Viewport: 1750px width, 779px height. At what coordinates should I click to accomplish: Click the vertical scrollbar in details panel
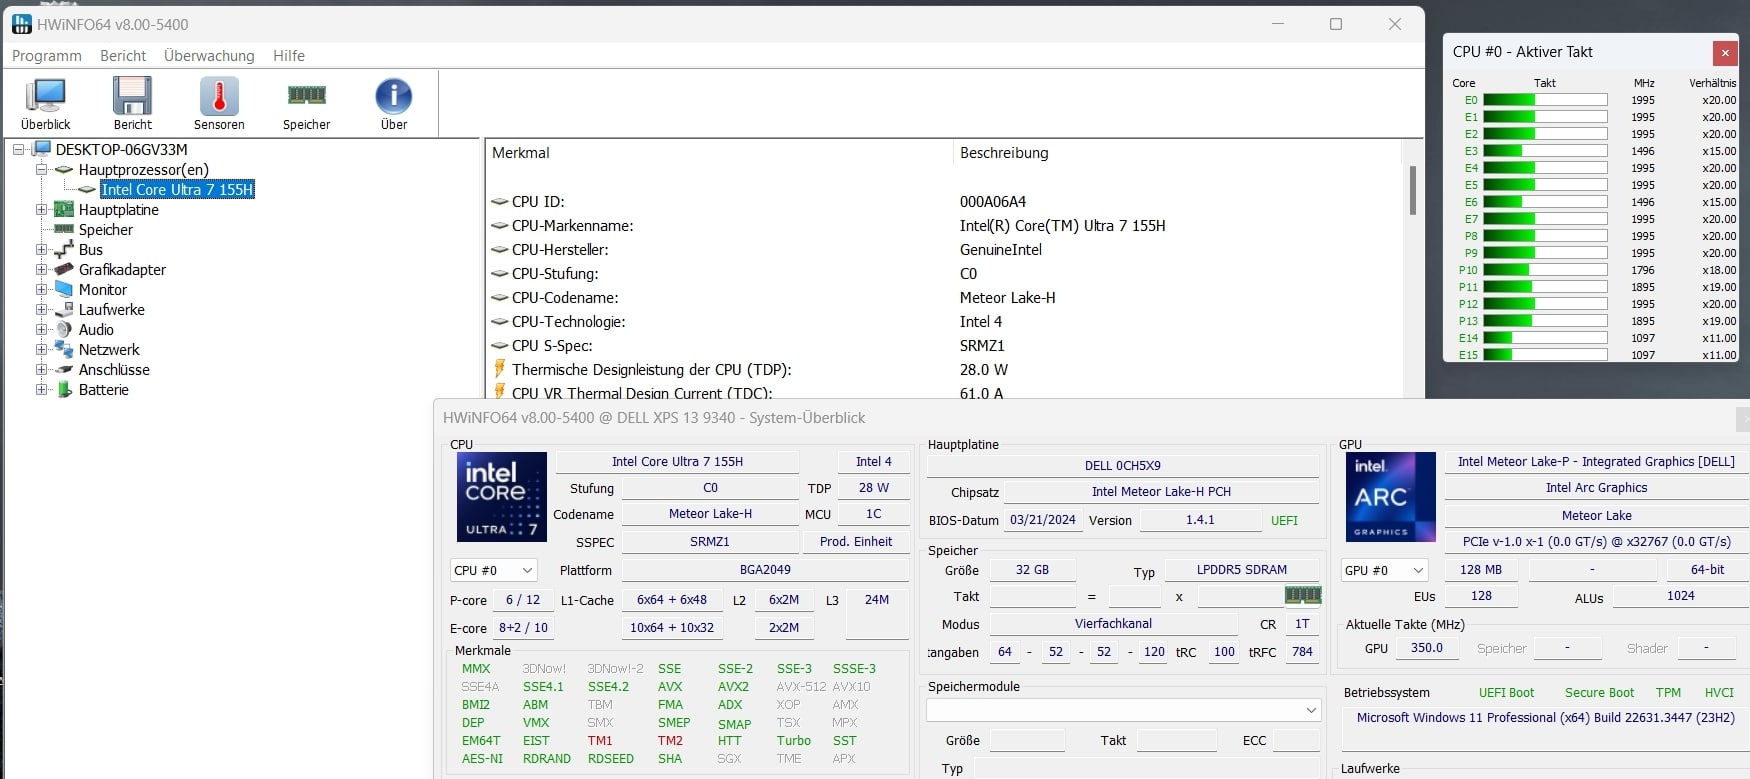(x=1412, y=190)
